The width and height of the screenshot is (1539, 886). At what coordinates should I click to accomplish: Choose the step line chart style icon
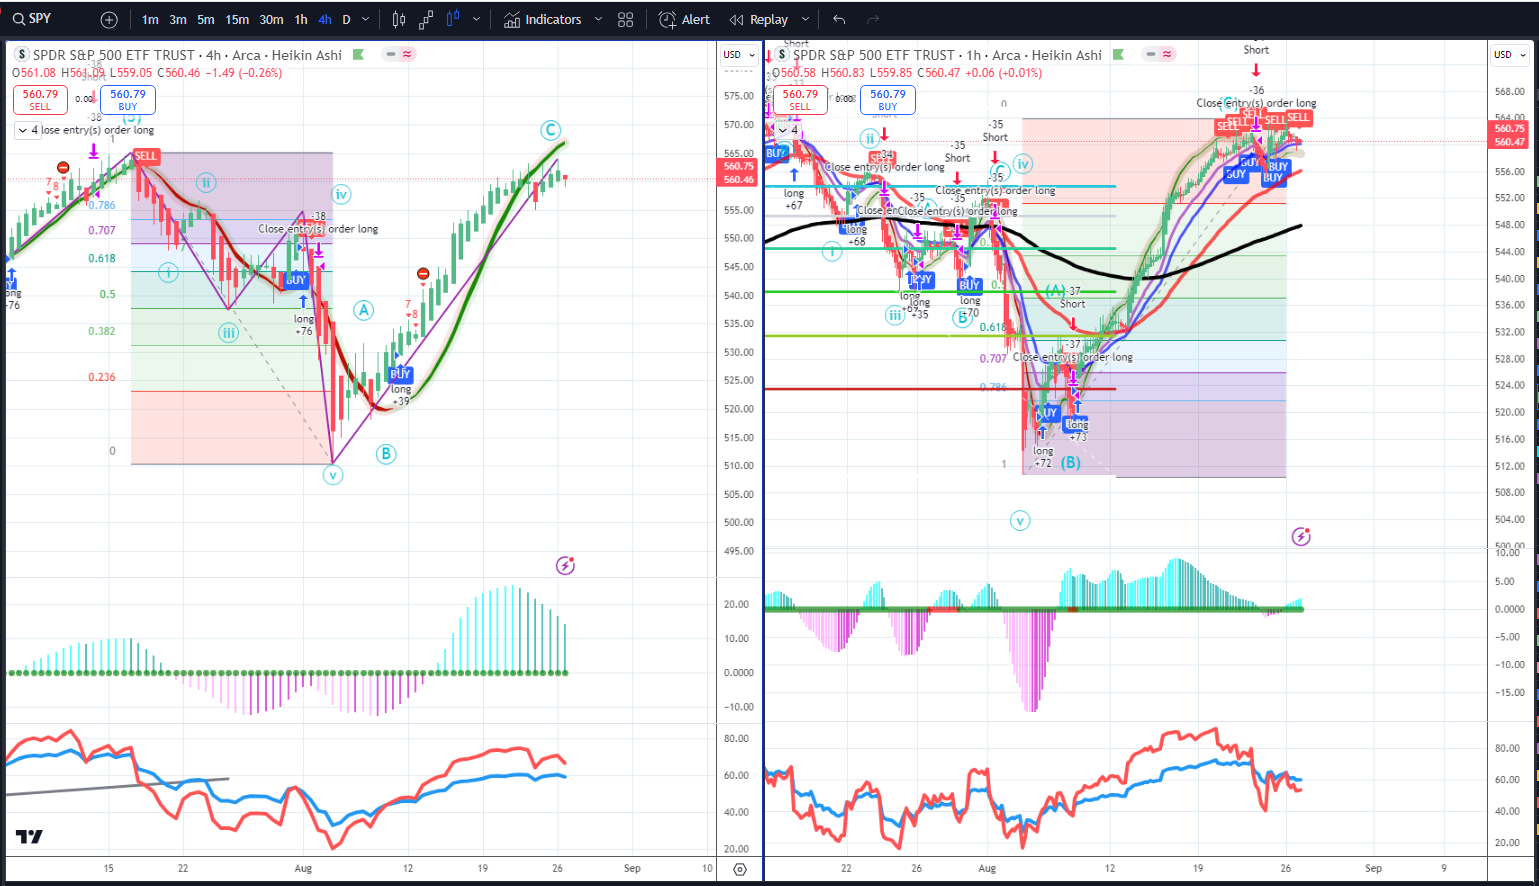point(426,20)
